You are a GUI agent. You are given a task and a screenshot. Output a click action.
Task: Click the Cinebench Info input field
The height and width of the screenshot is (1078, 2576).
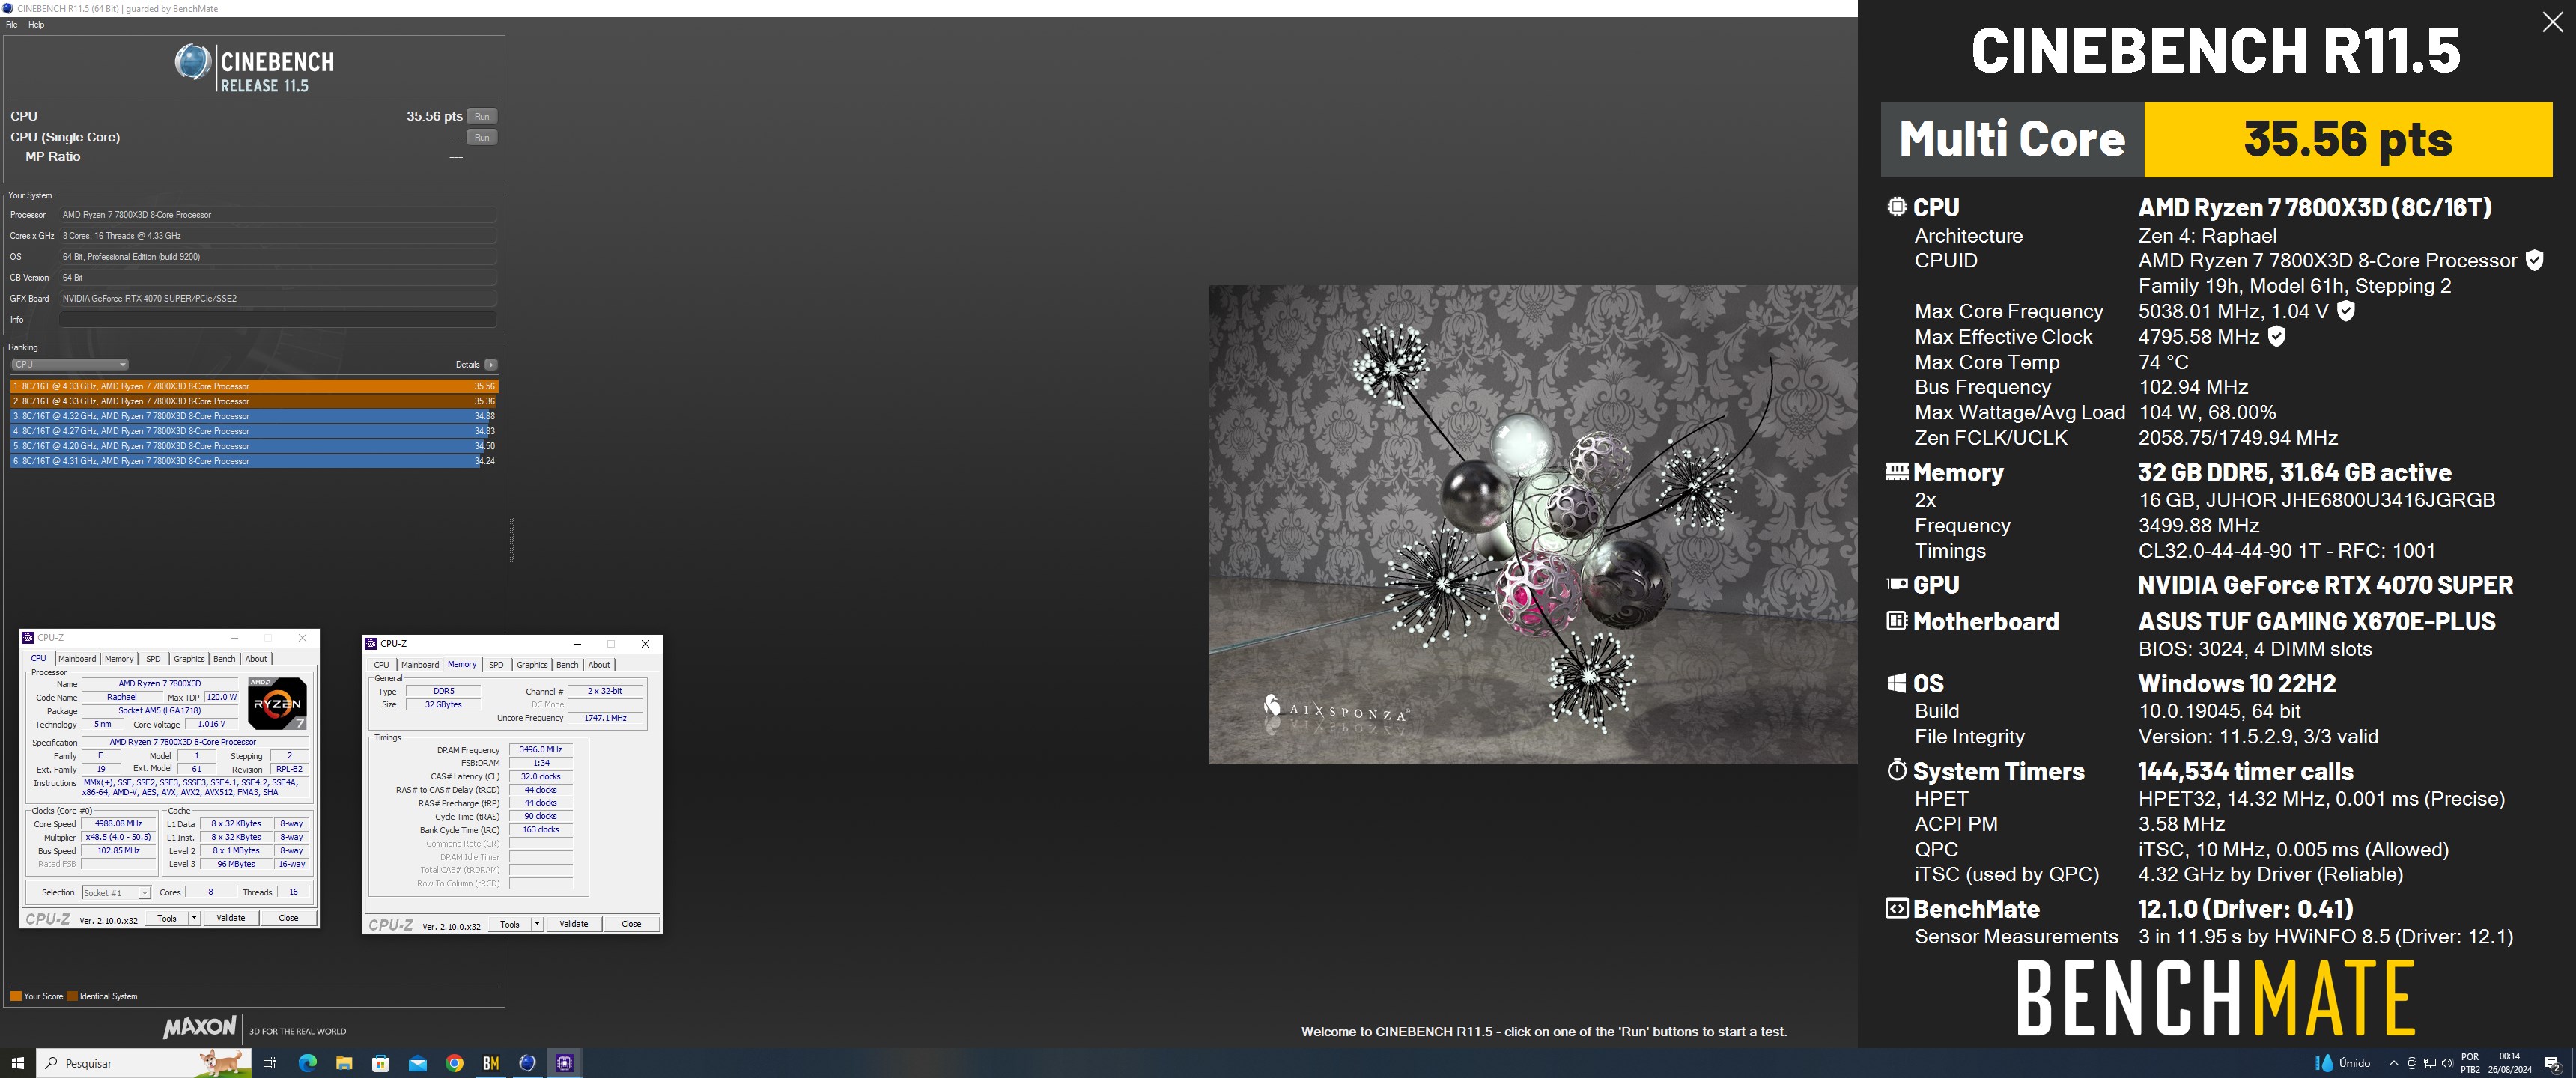[x=278, y=320]
